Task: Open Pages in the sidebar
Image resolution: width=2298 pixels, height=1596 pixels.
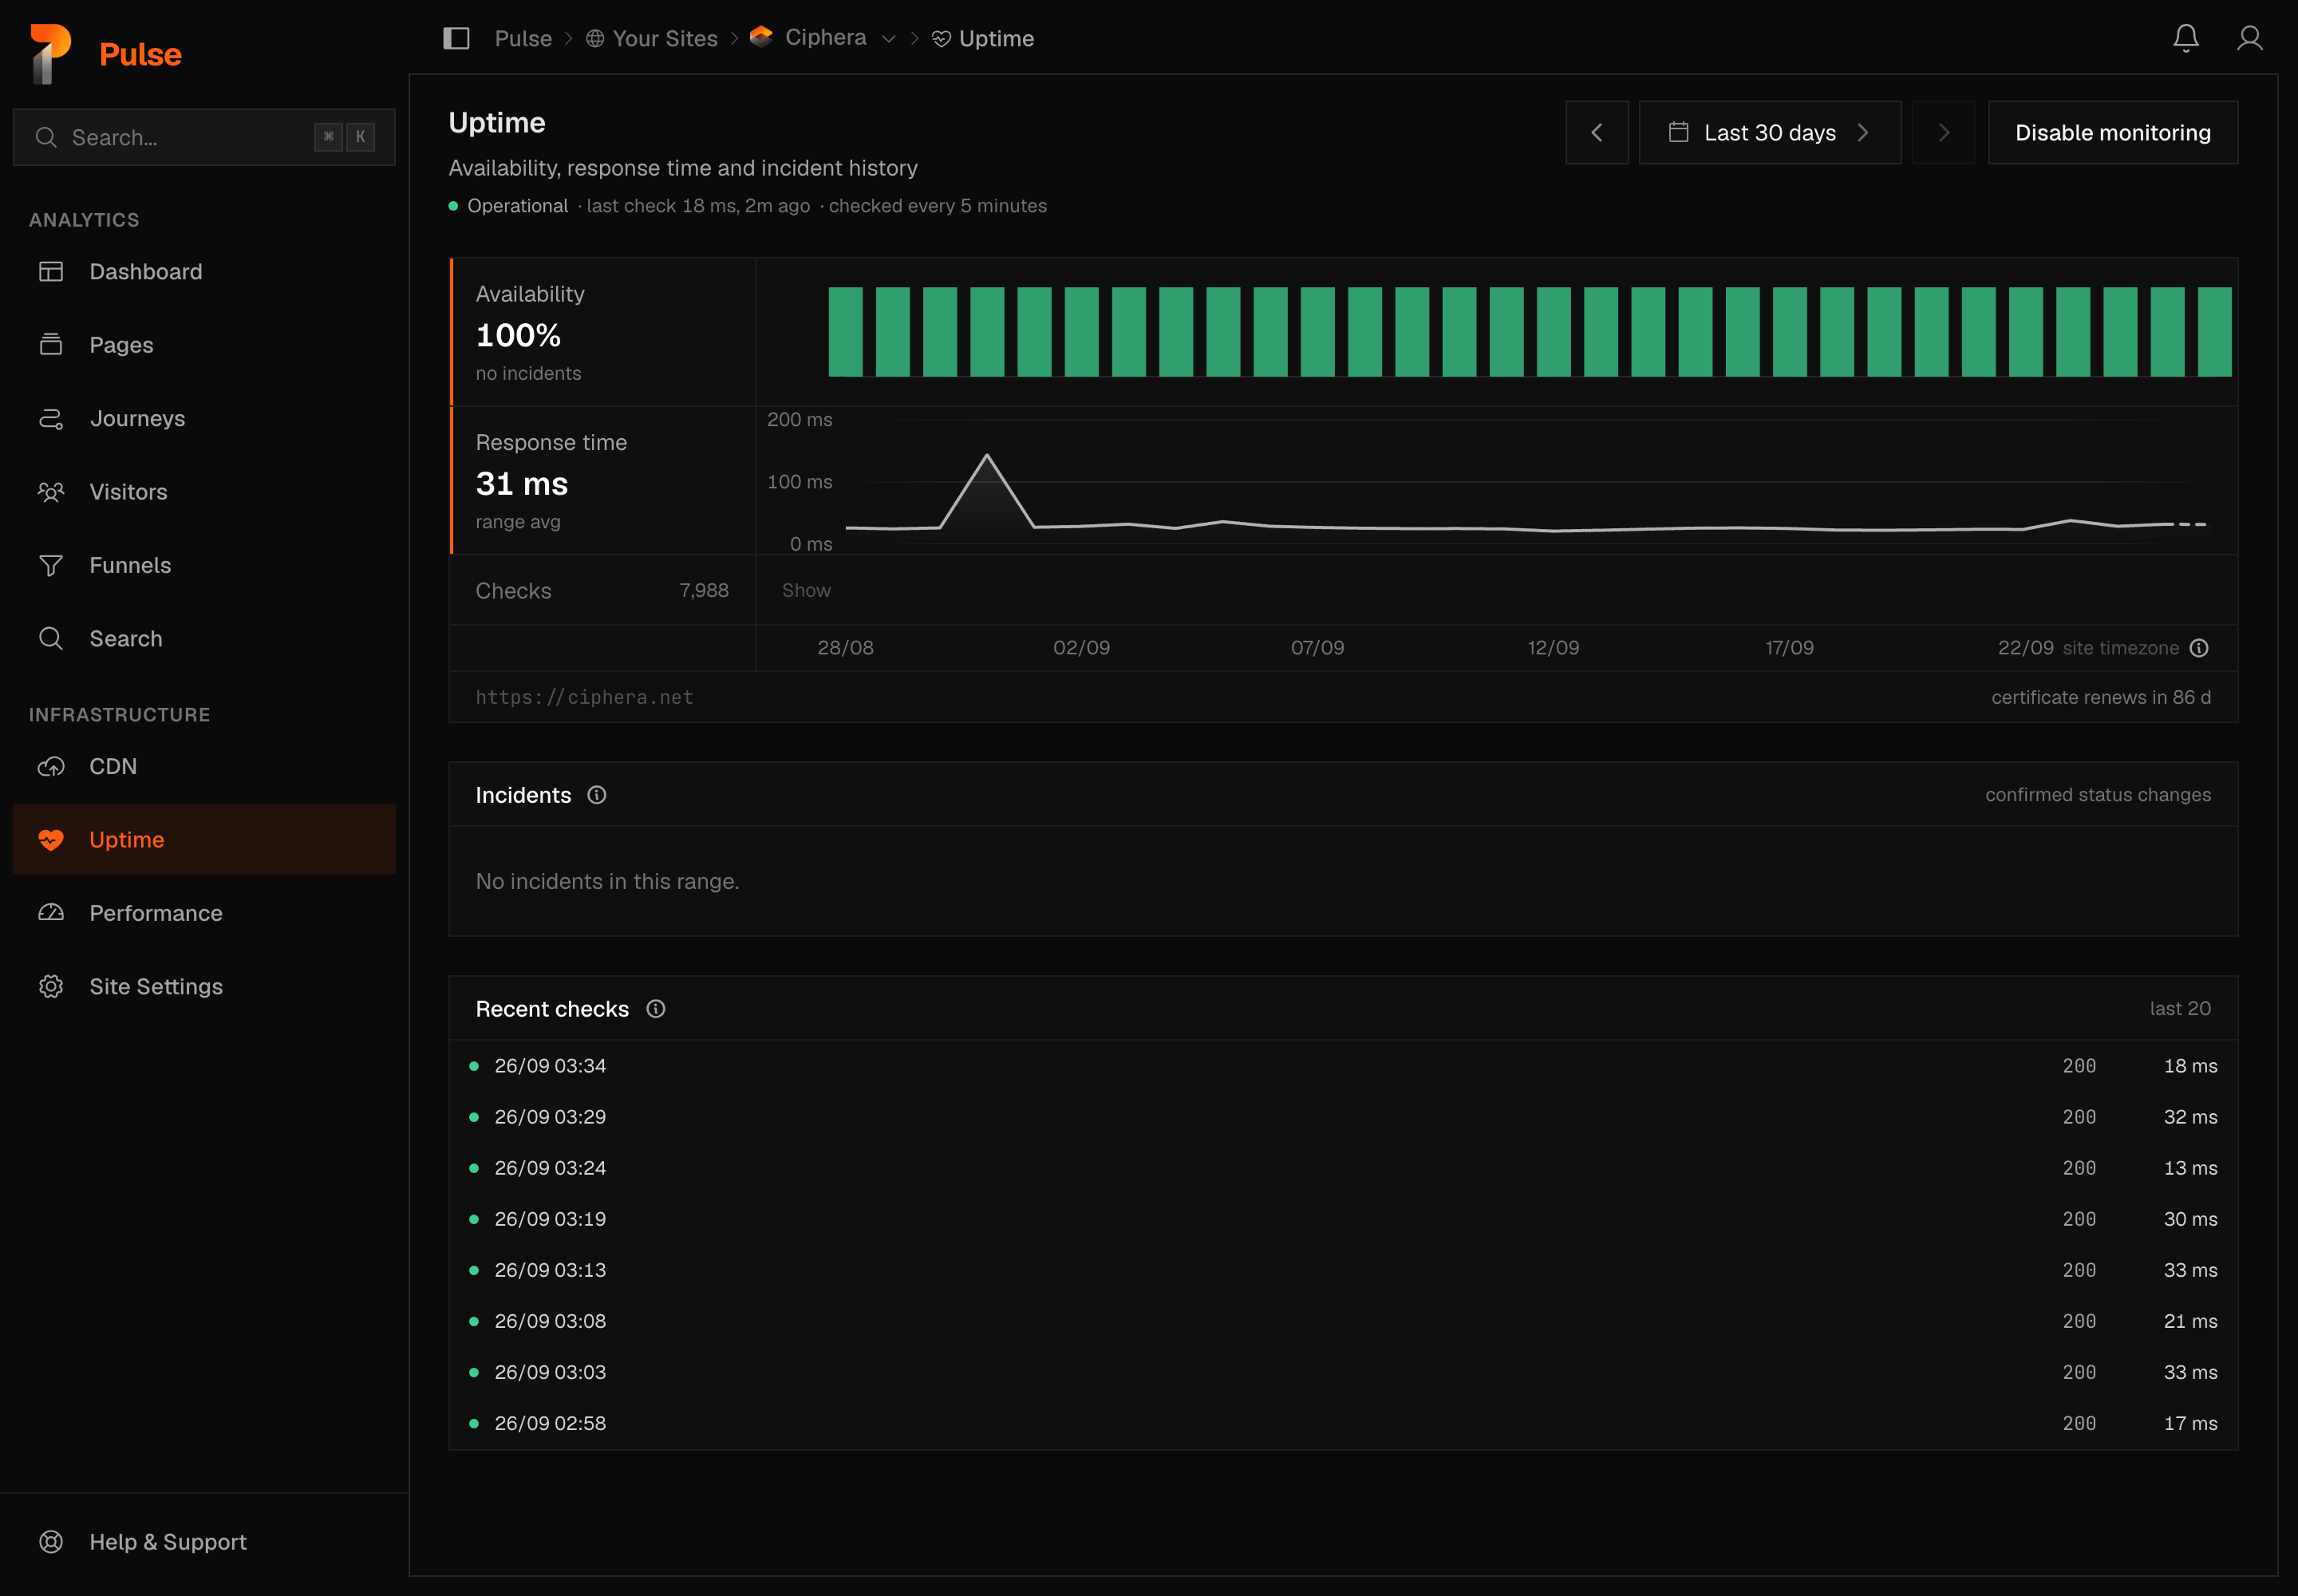Action: (x=204, y=345)
